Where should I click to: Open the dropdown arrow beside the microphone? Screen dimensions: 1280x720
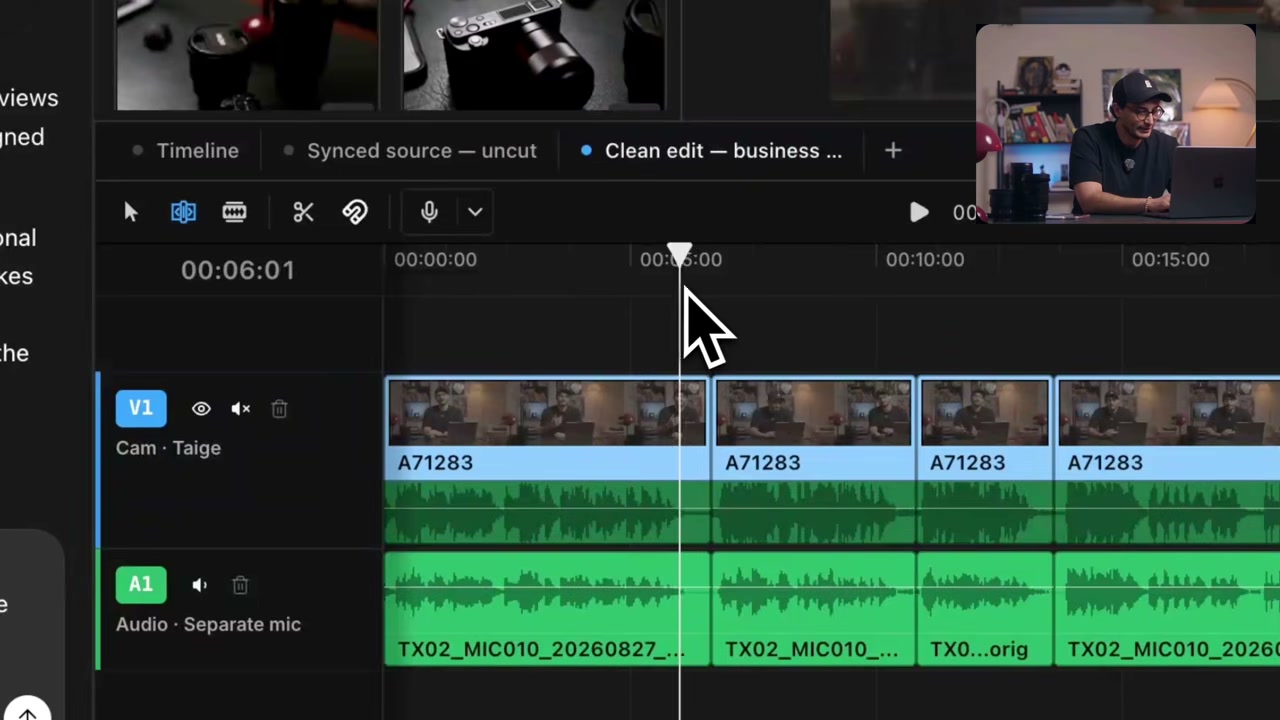point(475,212)
